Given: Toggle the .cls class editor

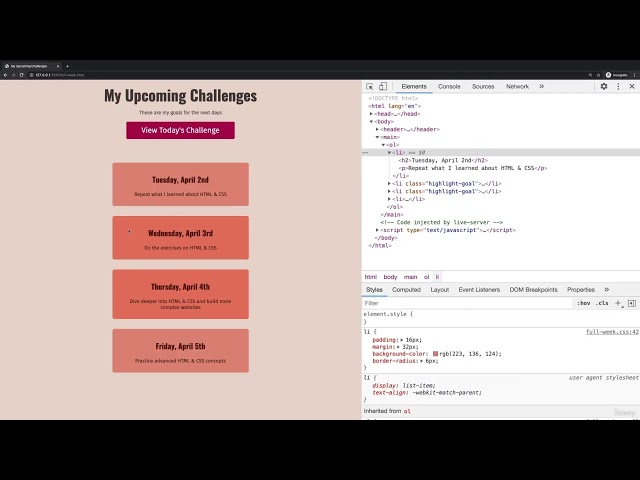Looking at the screenshot, I should coord(602,303).
